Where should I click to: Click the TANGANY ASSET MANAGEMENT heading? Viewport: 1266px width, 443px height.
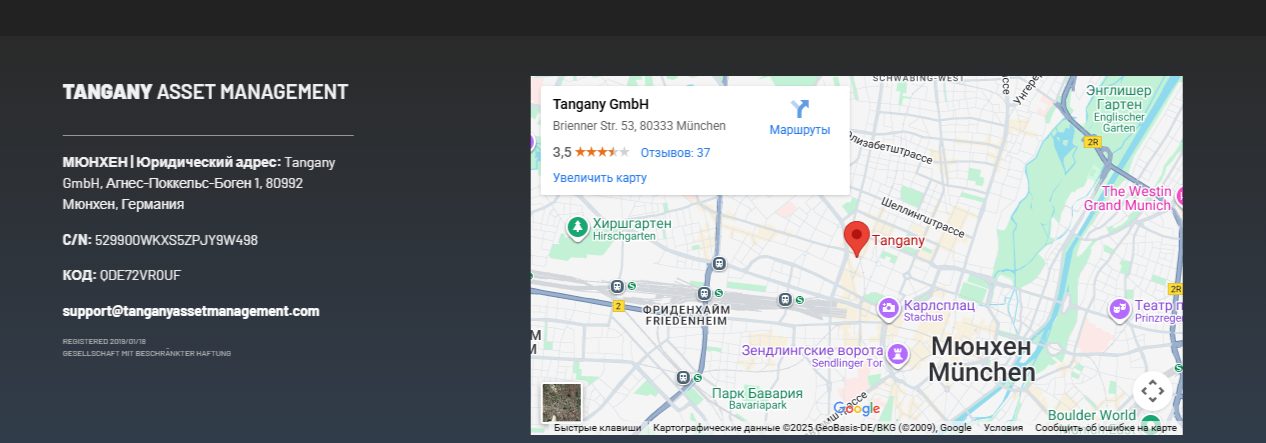pos(205,92)
